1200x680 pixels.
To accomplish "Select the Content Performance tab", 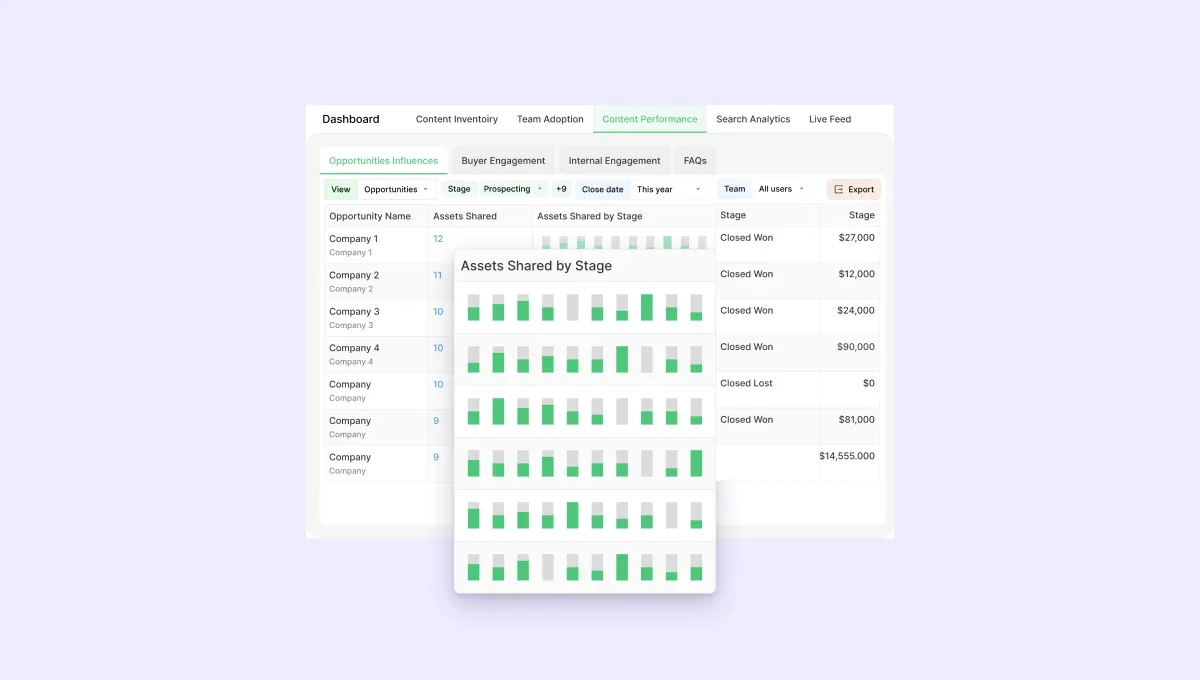I will (x=650, y=119).
